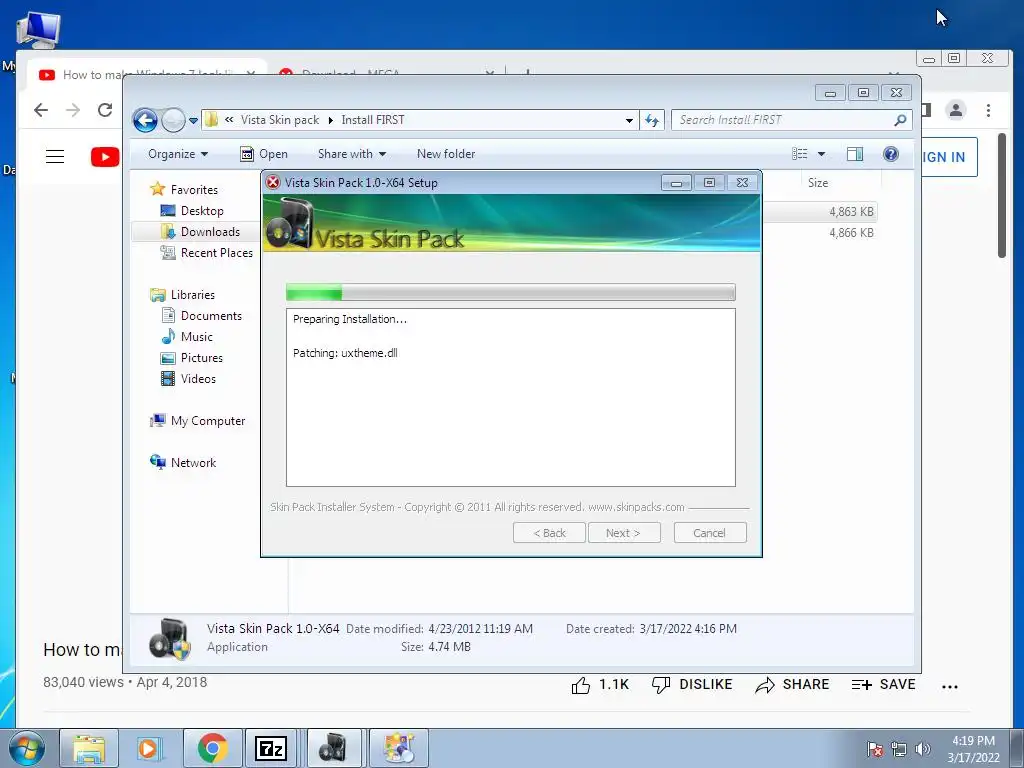Click the Patching: uxtheme.dll log line
This screenshot has width=1024, height=768.
pyautogui.click(x=345, y=353)
